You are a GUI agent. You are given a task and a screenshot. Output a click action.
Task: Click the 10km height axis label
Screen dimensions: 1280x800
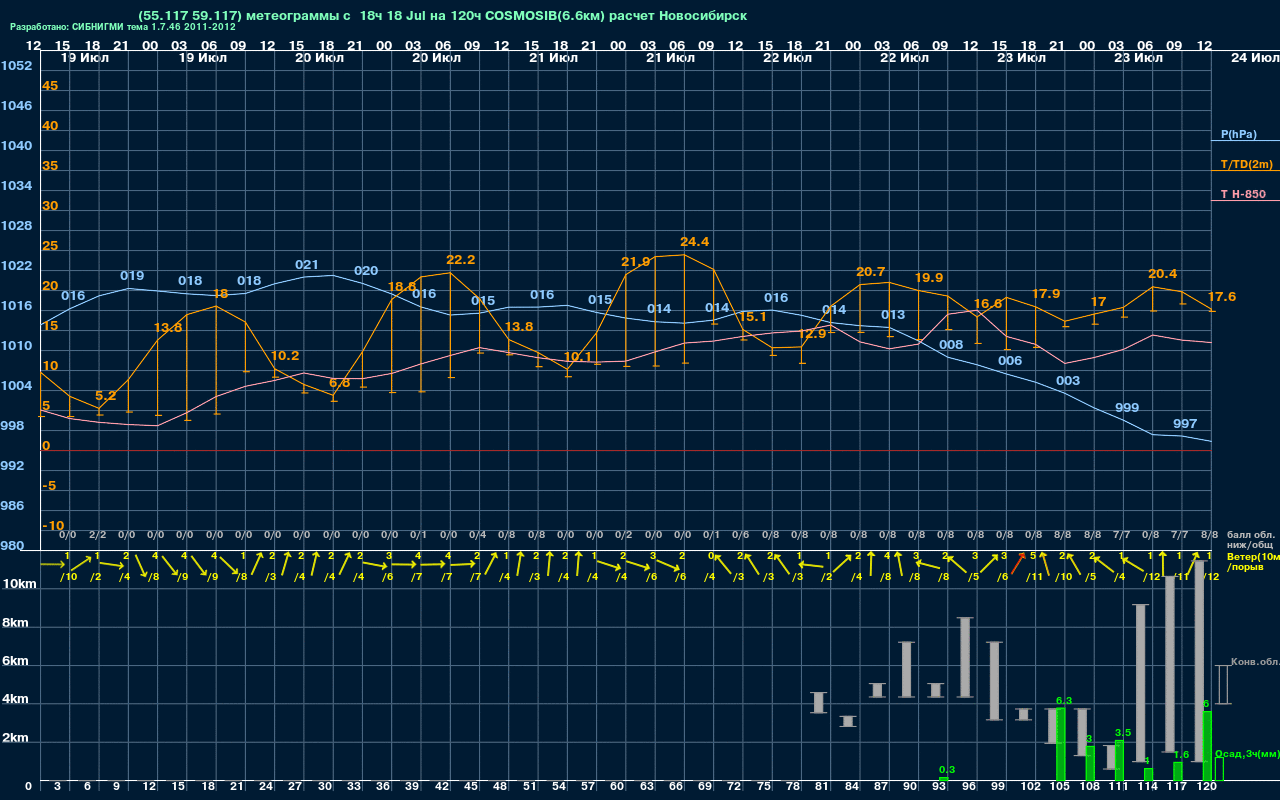pos(20,584)
